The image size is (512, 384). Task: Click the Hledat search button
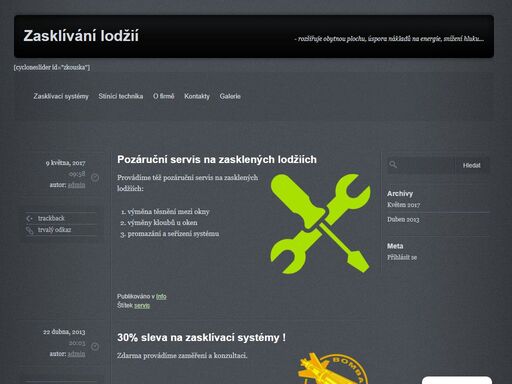click(471, 165)
